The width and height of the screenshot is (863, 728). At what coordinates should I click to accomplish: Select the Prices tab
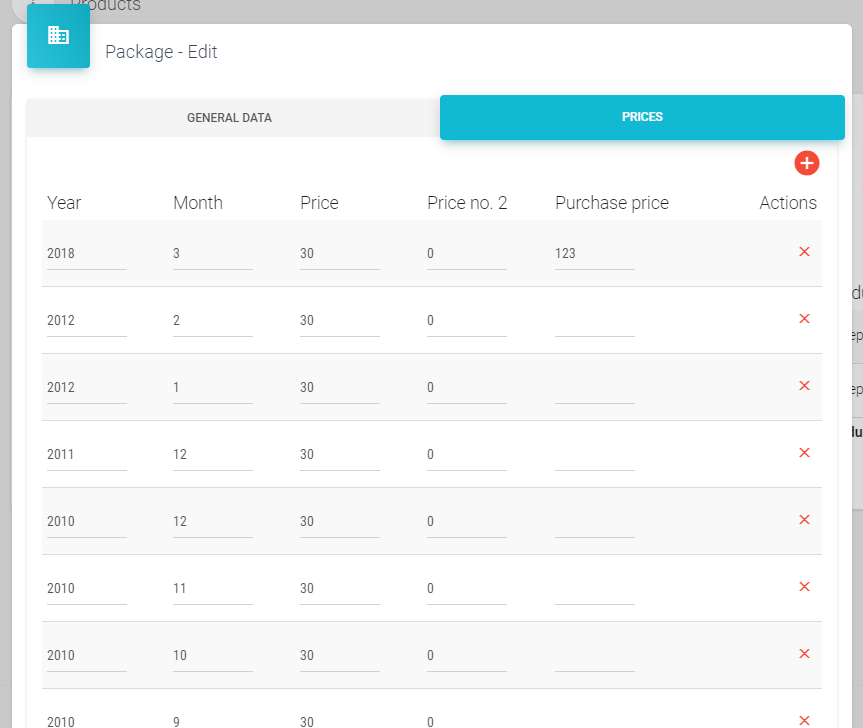(x=642, y=117)
